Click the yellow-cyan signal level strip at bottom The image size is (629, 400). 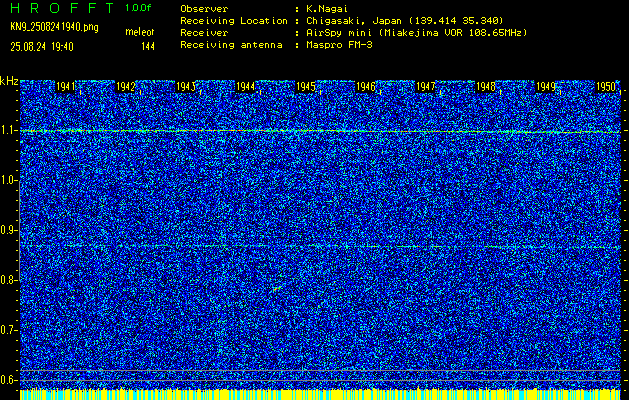[x=320, y=394]
